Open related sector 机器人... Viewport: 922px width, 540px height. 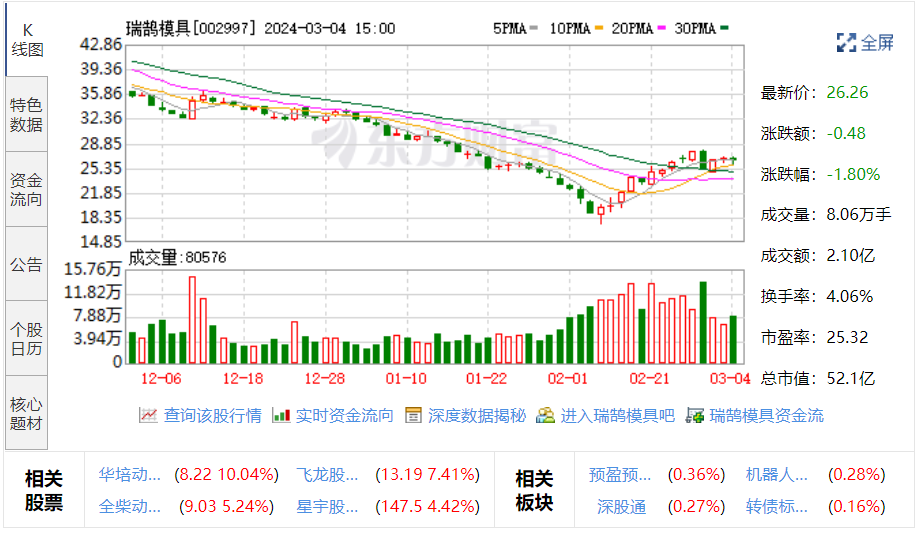(x=777, y=474)
